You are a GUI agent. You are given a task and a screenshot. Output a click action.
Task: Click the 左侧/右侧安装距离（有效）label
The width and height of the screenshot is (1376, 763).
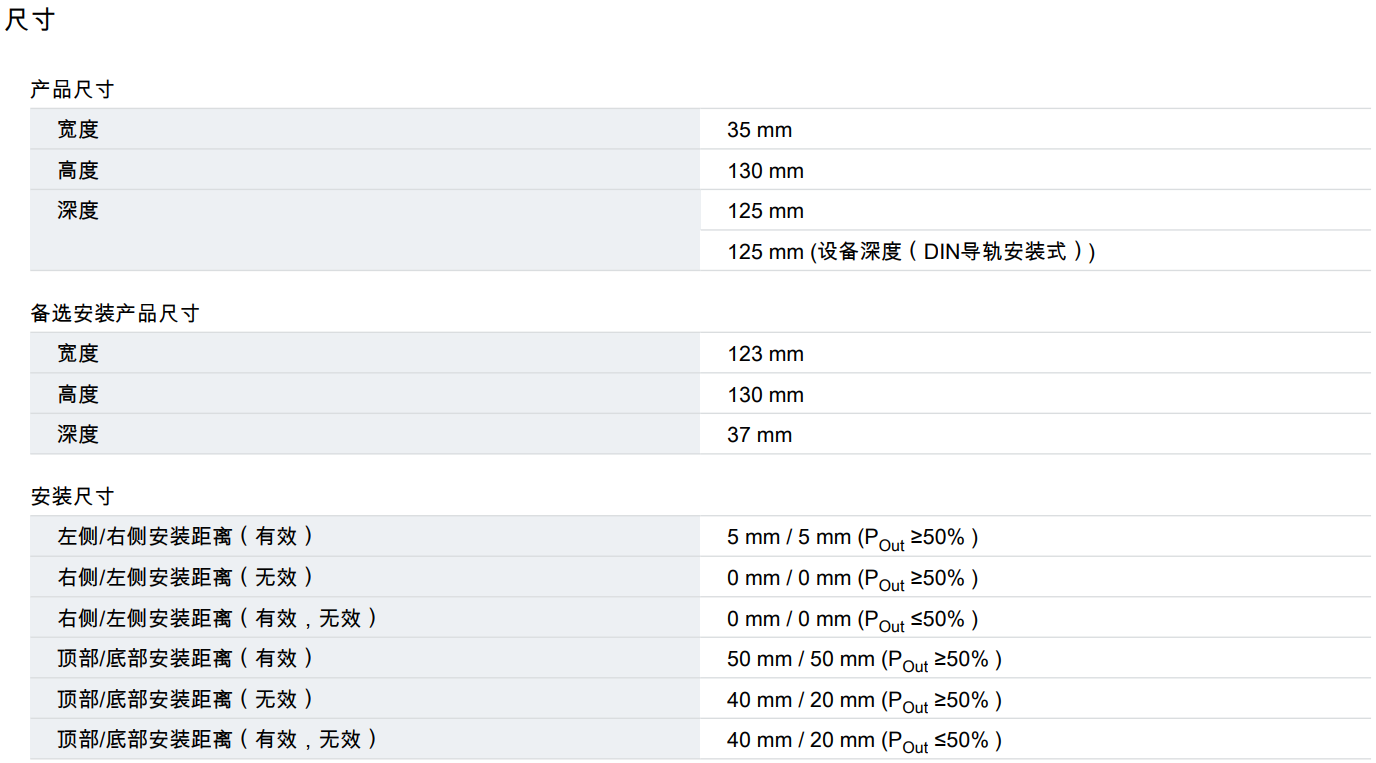pos(186,537)
